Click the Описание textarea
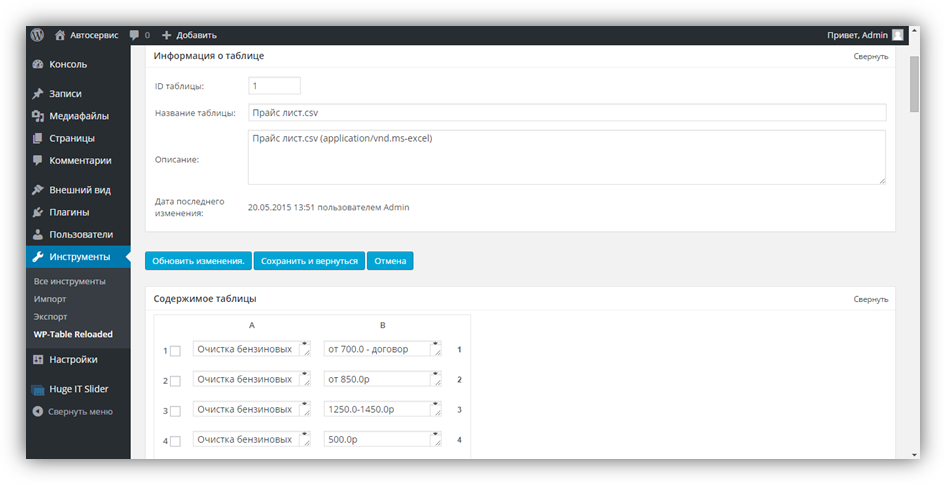 567,157
